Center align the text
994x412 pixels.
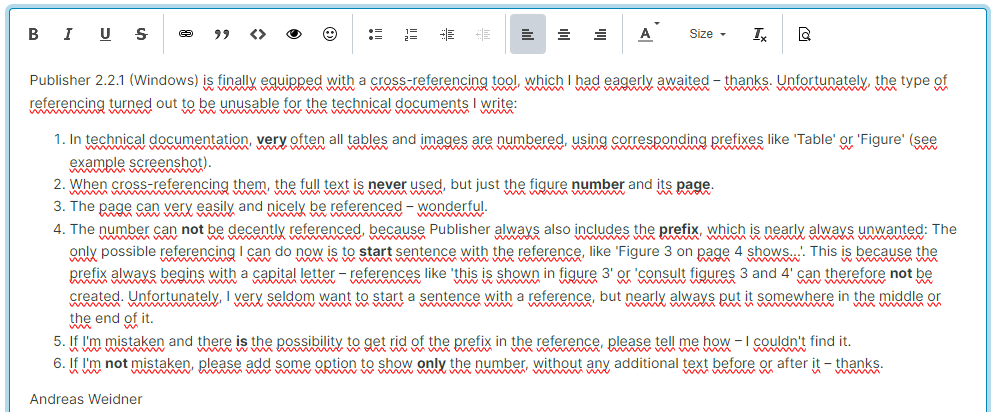(x=564, y=34)
